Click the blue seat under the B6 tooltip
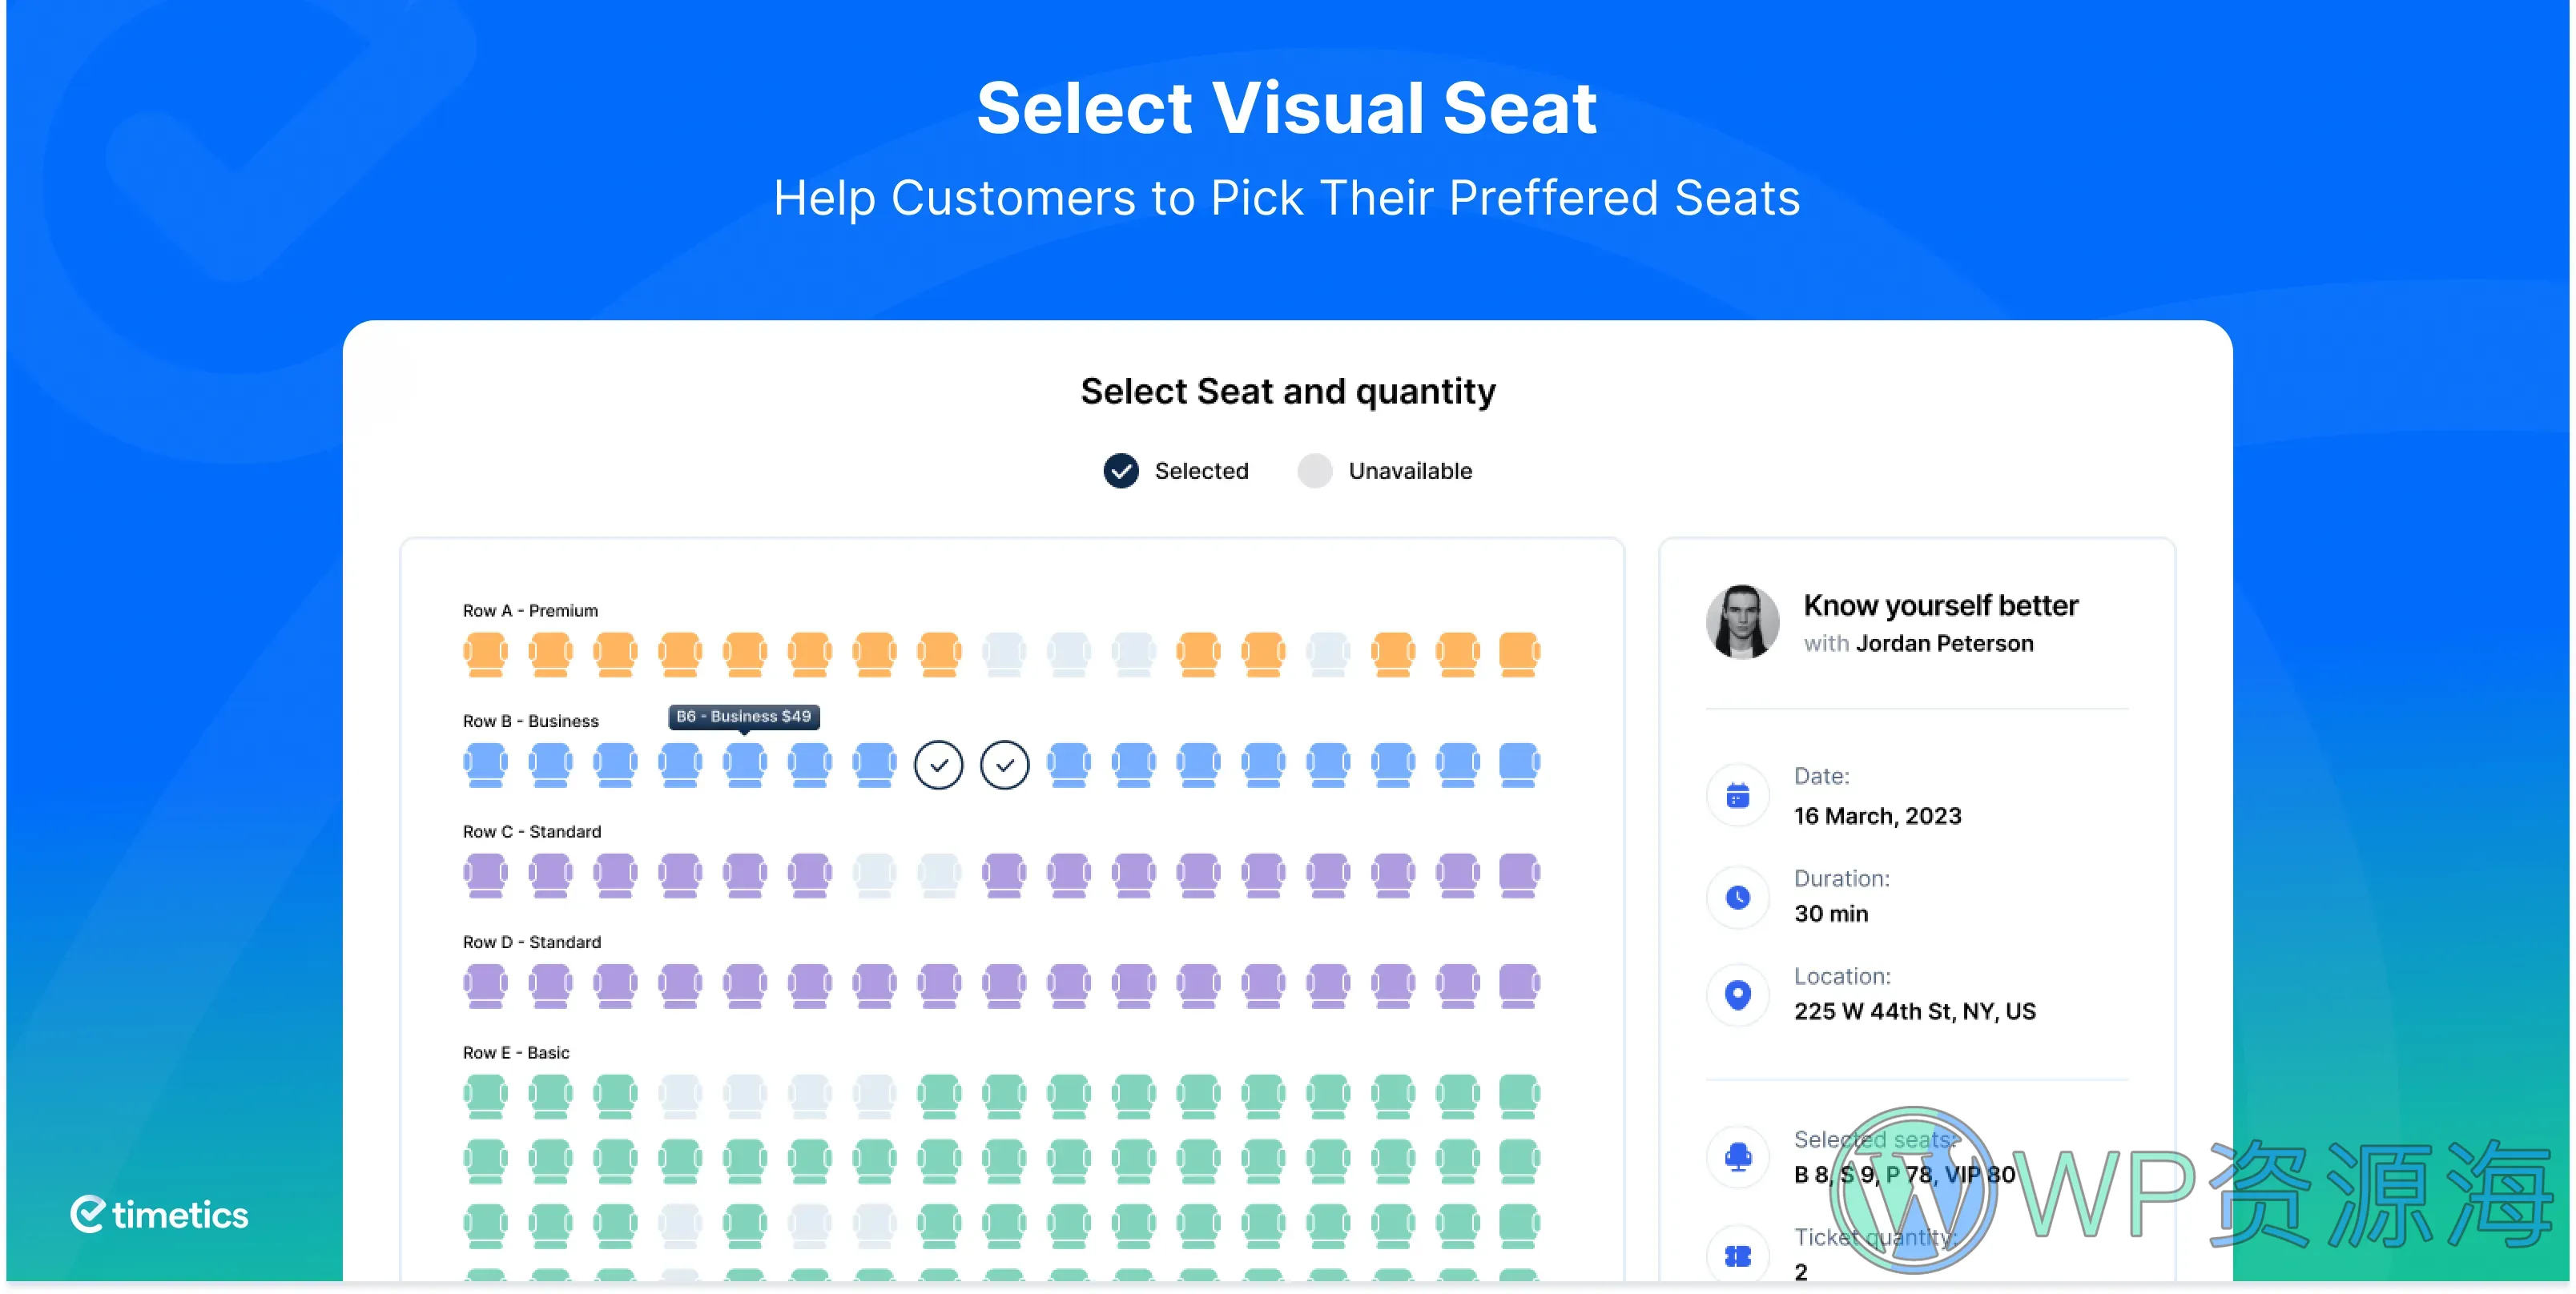Viewport: 2576px width, 1294px height. coord(744,765)
